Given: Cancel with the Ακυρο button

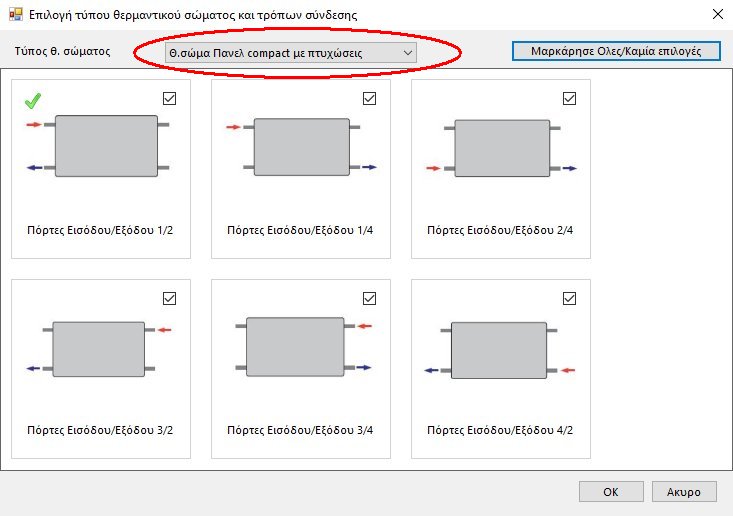Looking at the screenshot, I should (x=684, y=492).
